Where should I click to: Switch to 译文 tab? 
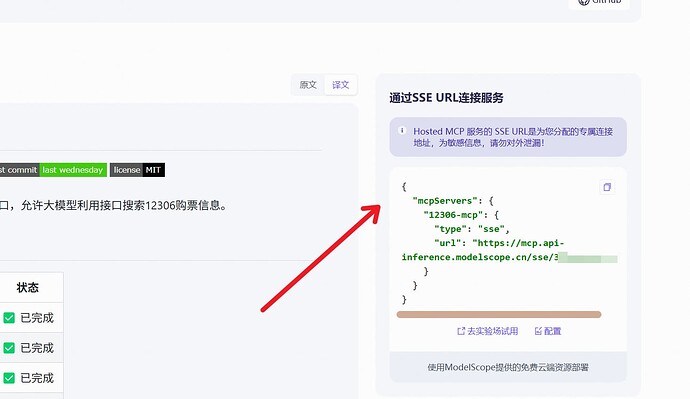(x=341, y=84)
